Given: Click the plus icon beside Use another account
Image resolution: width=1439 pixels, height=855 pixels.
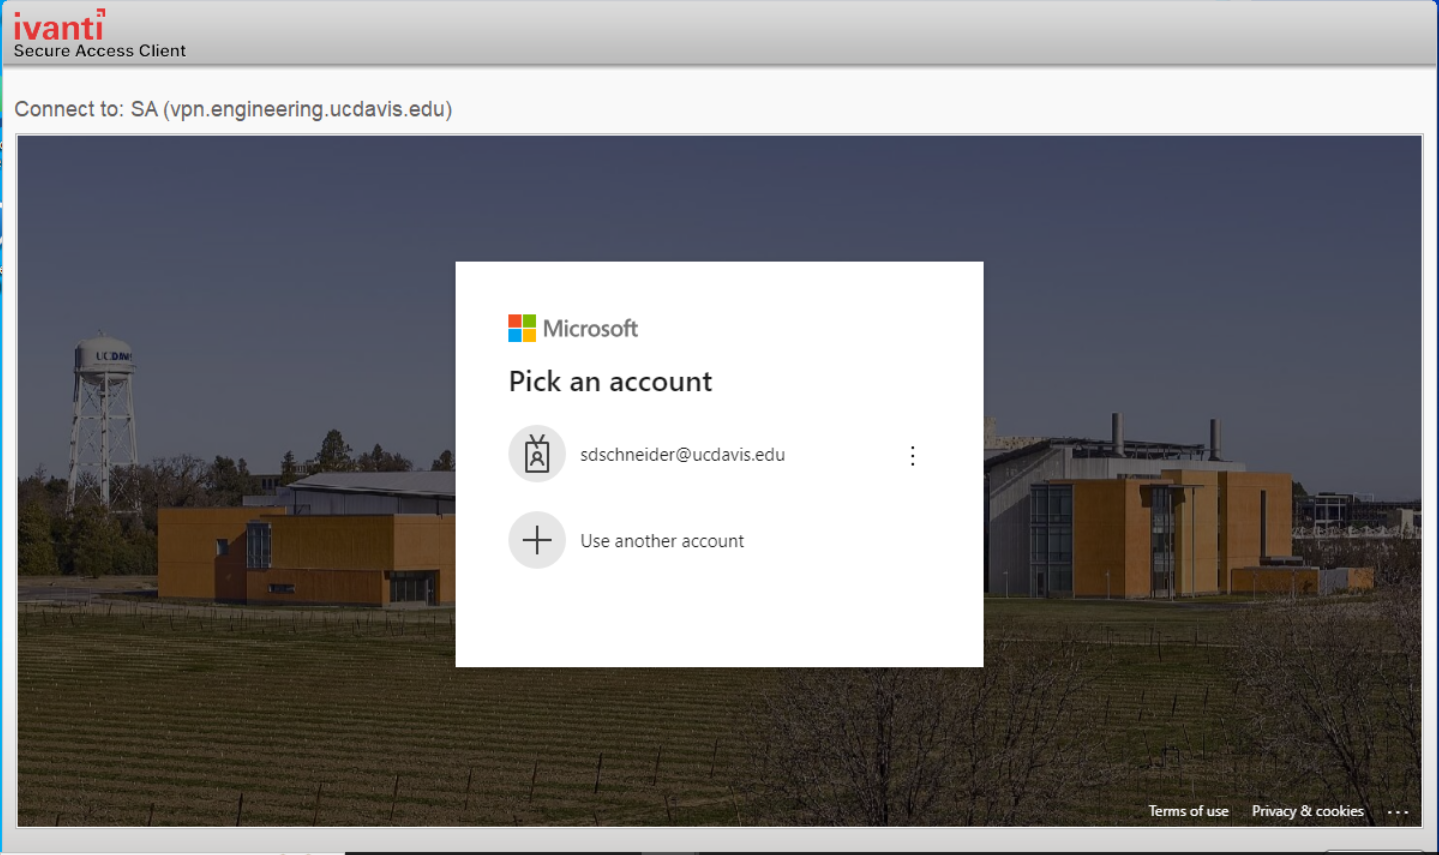Looking at the screenshot, I should pyautogui.click(x=538, y=540).
